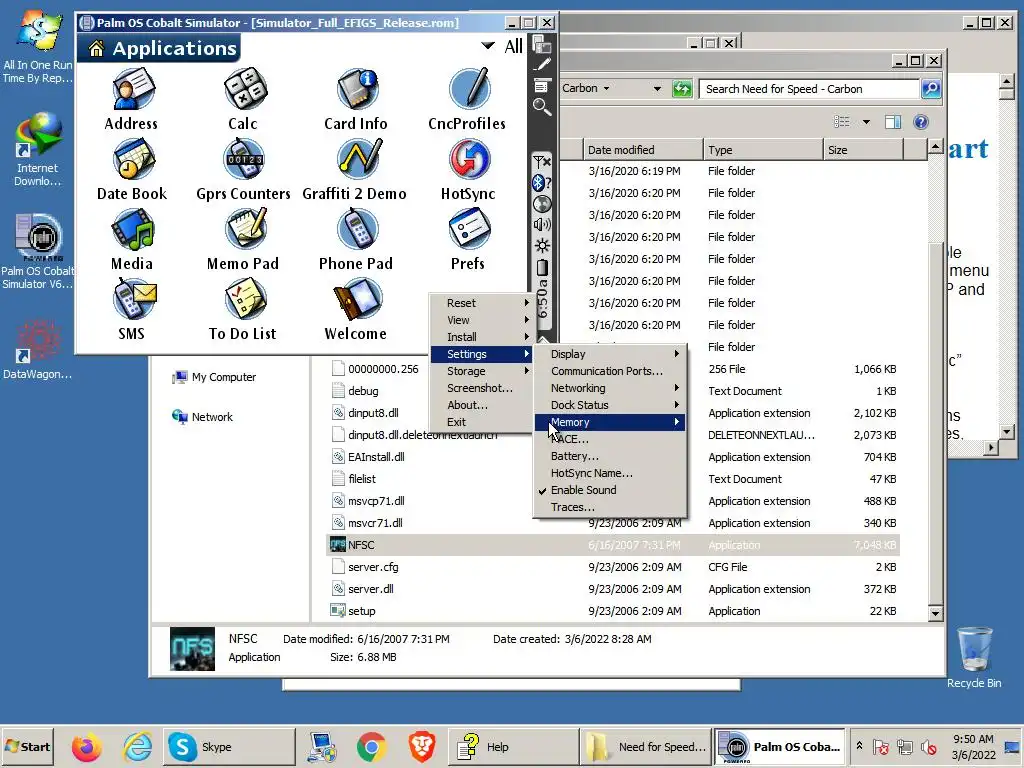The width and height of the screenshot is (1024, 768).
Task: Click the Type column header
Action: (763, 150)
